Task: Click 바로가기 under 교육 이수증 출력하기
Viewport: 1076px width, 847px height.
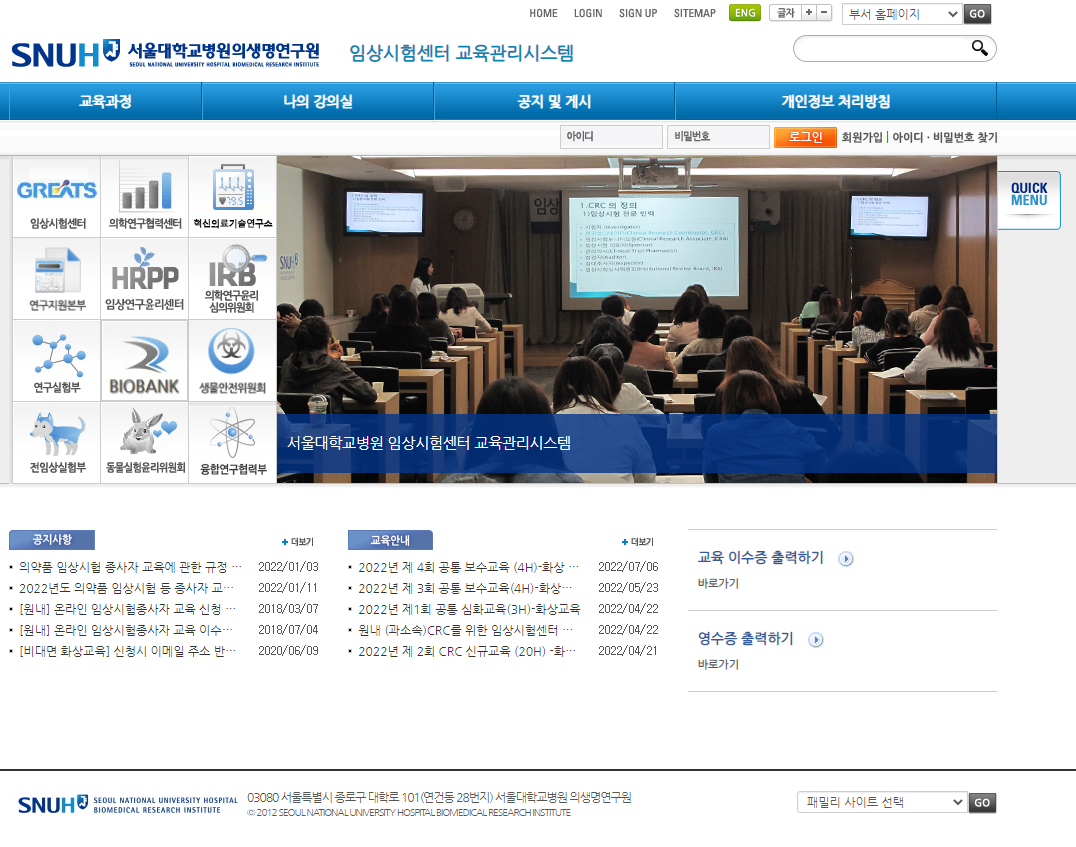Action: point(718,583)
